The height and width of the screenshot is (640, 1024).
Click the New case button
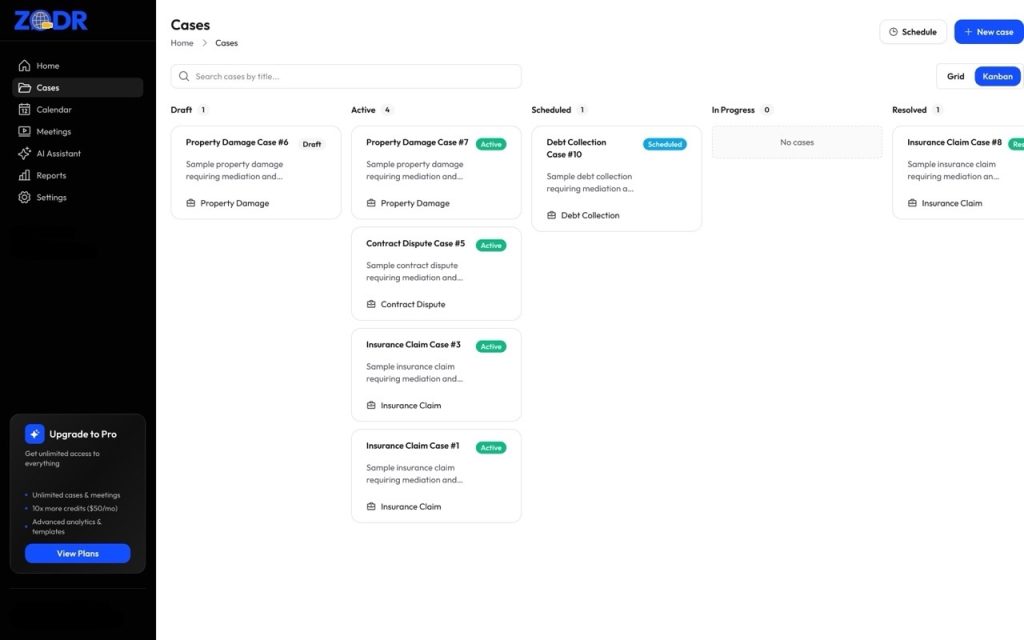pyautogui.click(x=988, y=32)
